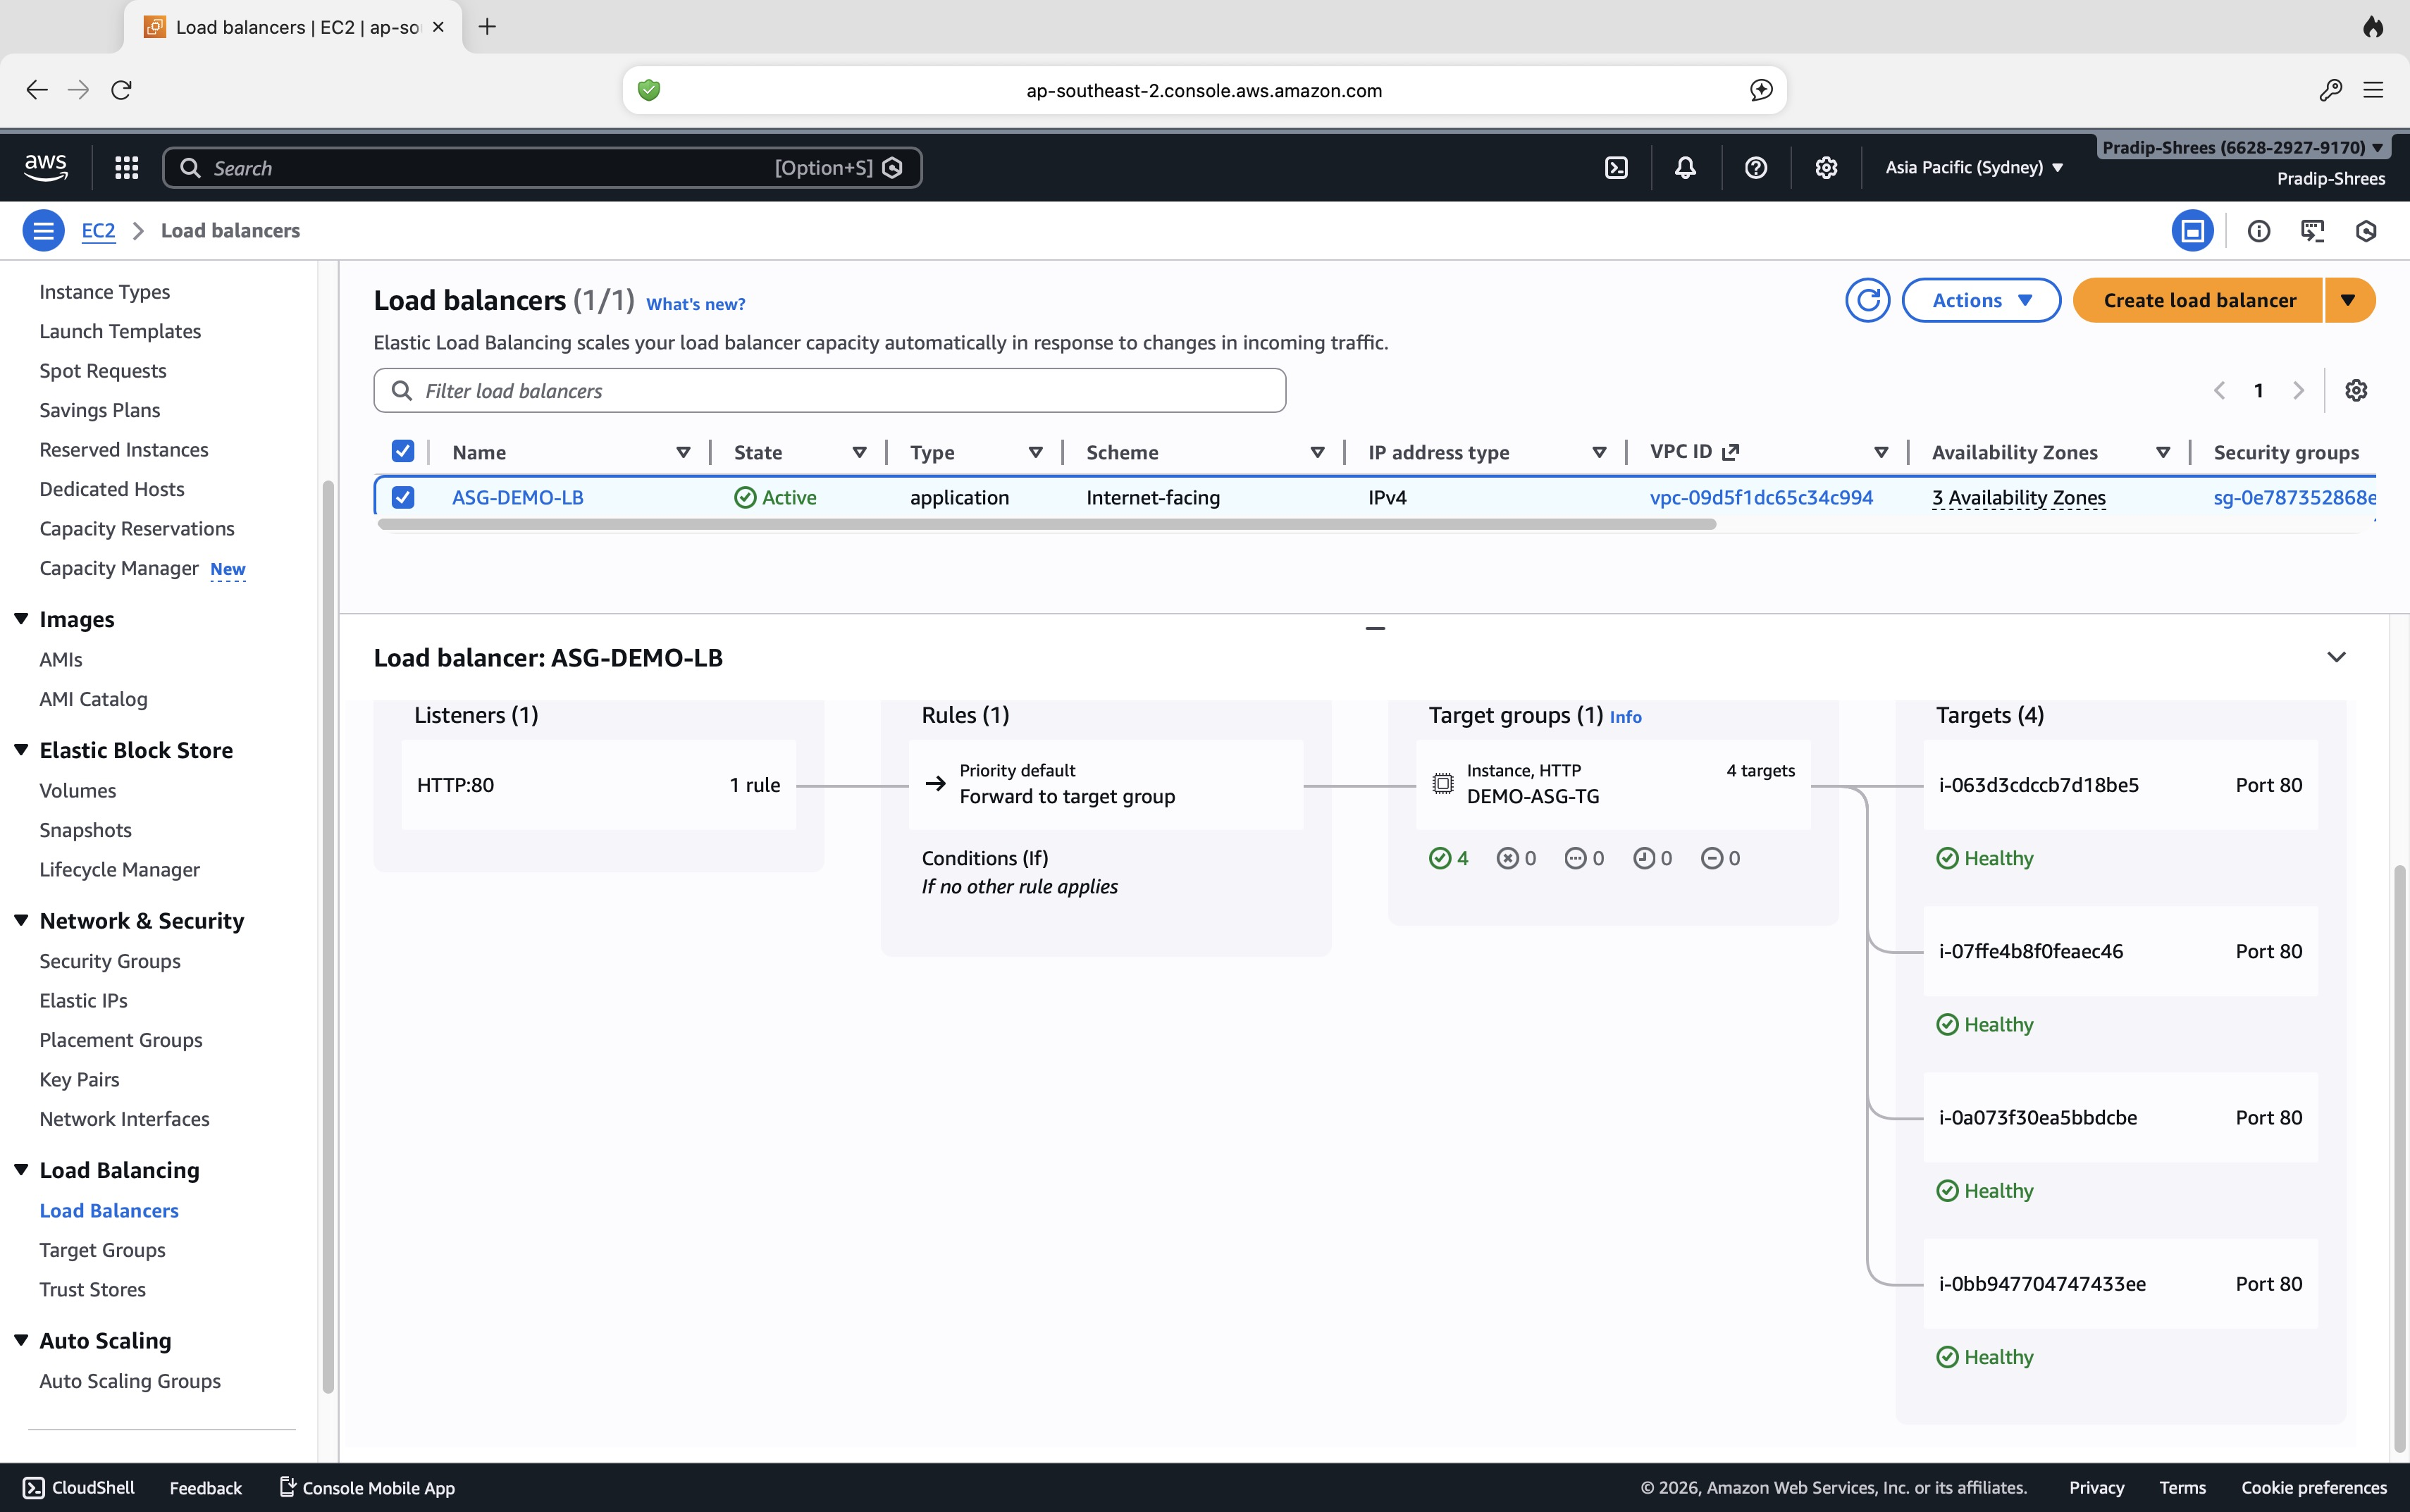Open account settings via the gear icon
The width and height of the screenshot is (2410, 1512).
coord(1826,167)
